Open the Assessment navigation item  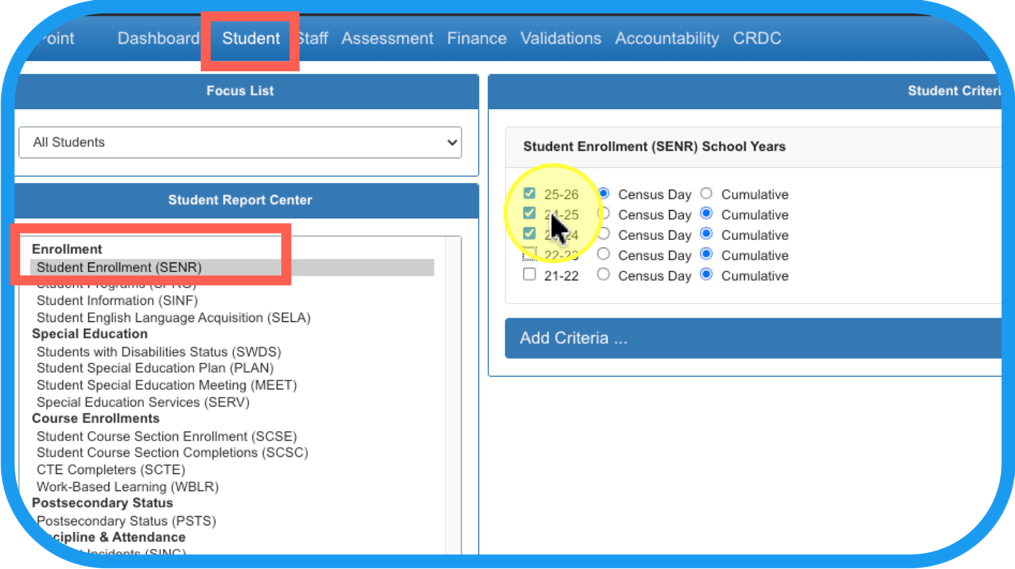point(387,39)
